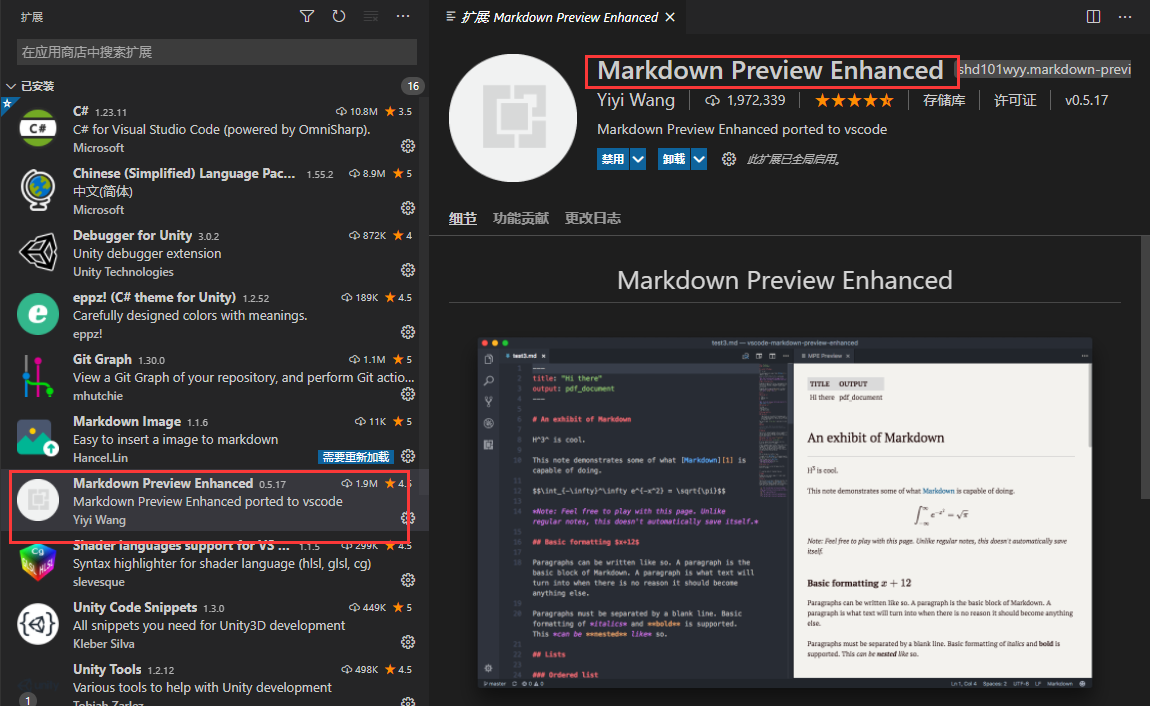Expand the 卸载 uninstall dropdown arrow
This screenshot has width=1150, height=706.
(699, 159)
